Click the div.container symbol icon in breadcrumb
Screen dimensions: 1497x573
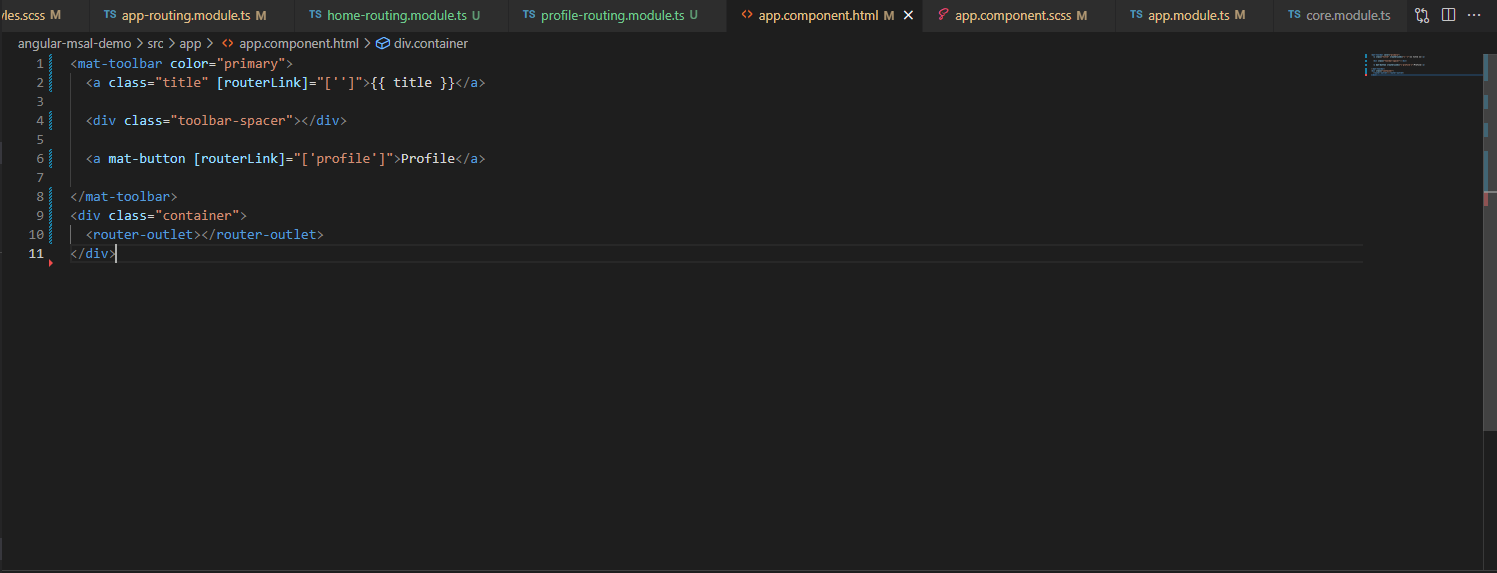[x=382, y=44]
